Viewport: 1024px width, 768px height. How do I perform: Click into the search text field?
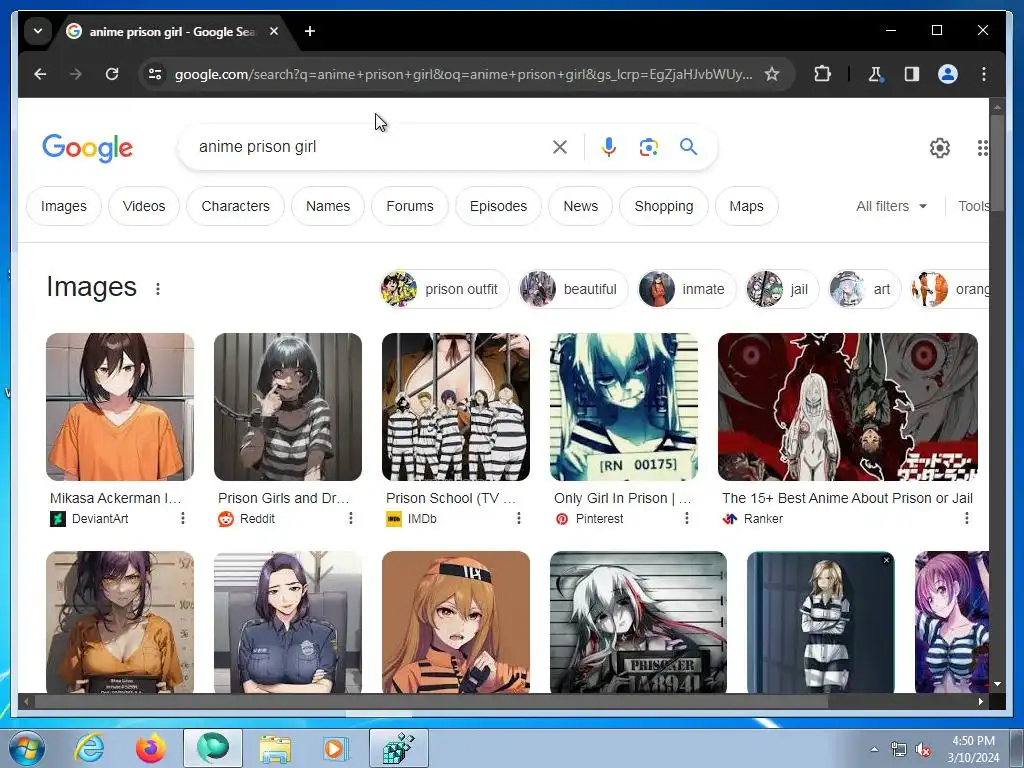coord(369,147)
